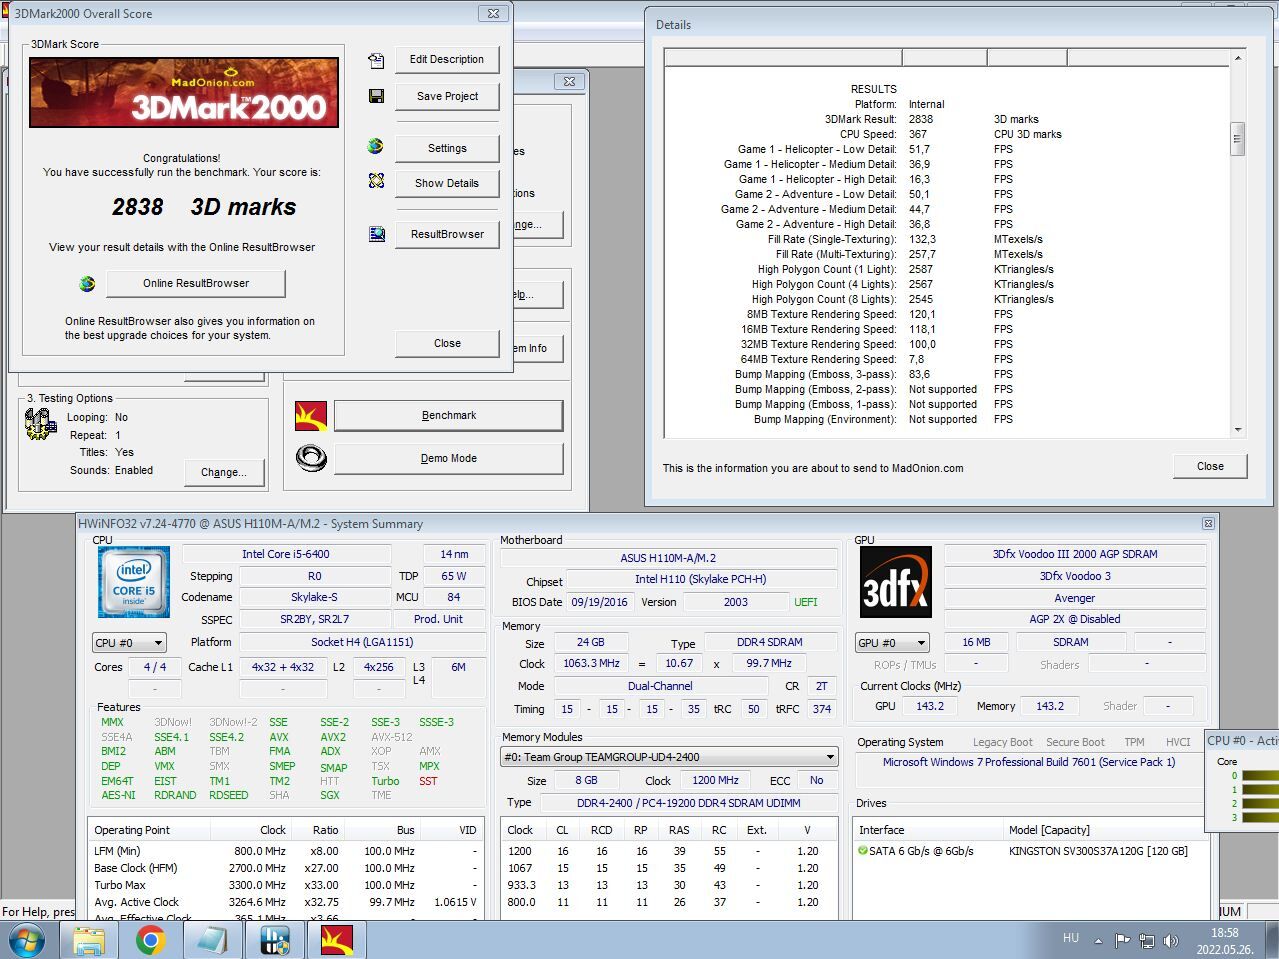
Task: Click the 3Dfx Voodoo III 2000 AGP field
Action: [x=1075, y=554]
